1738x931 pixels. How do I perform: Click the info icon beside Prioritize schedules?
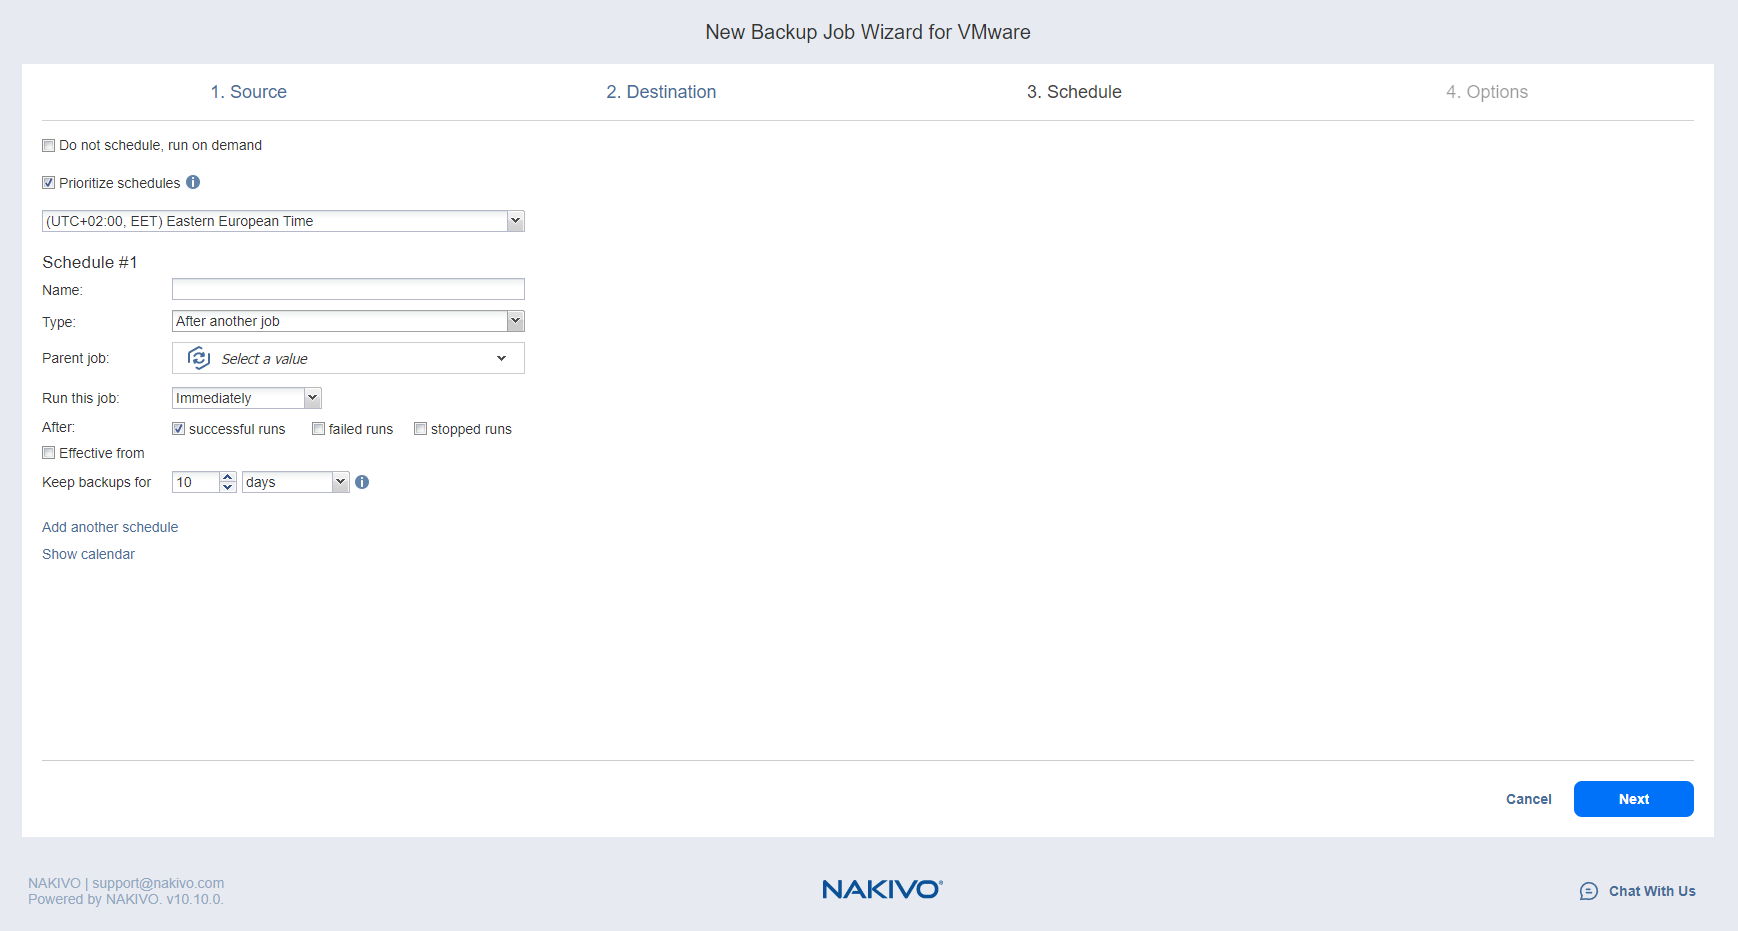[193, 182]
